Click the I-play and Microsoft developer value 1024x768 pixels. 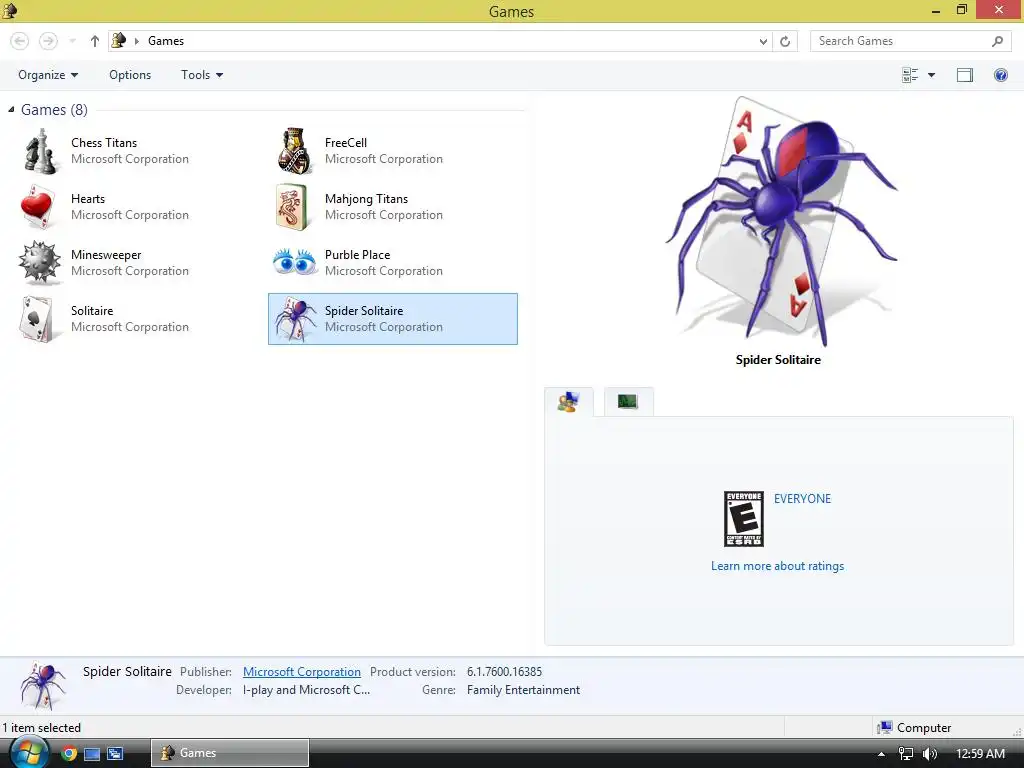click(306, 690)
